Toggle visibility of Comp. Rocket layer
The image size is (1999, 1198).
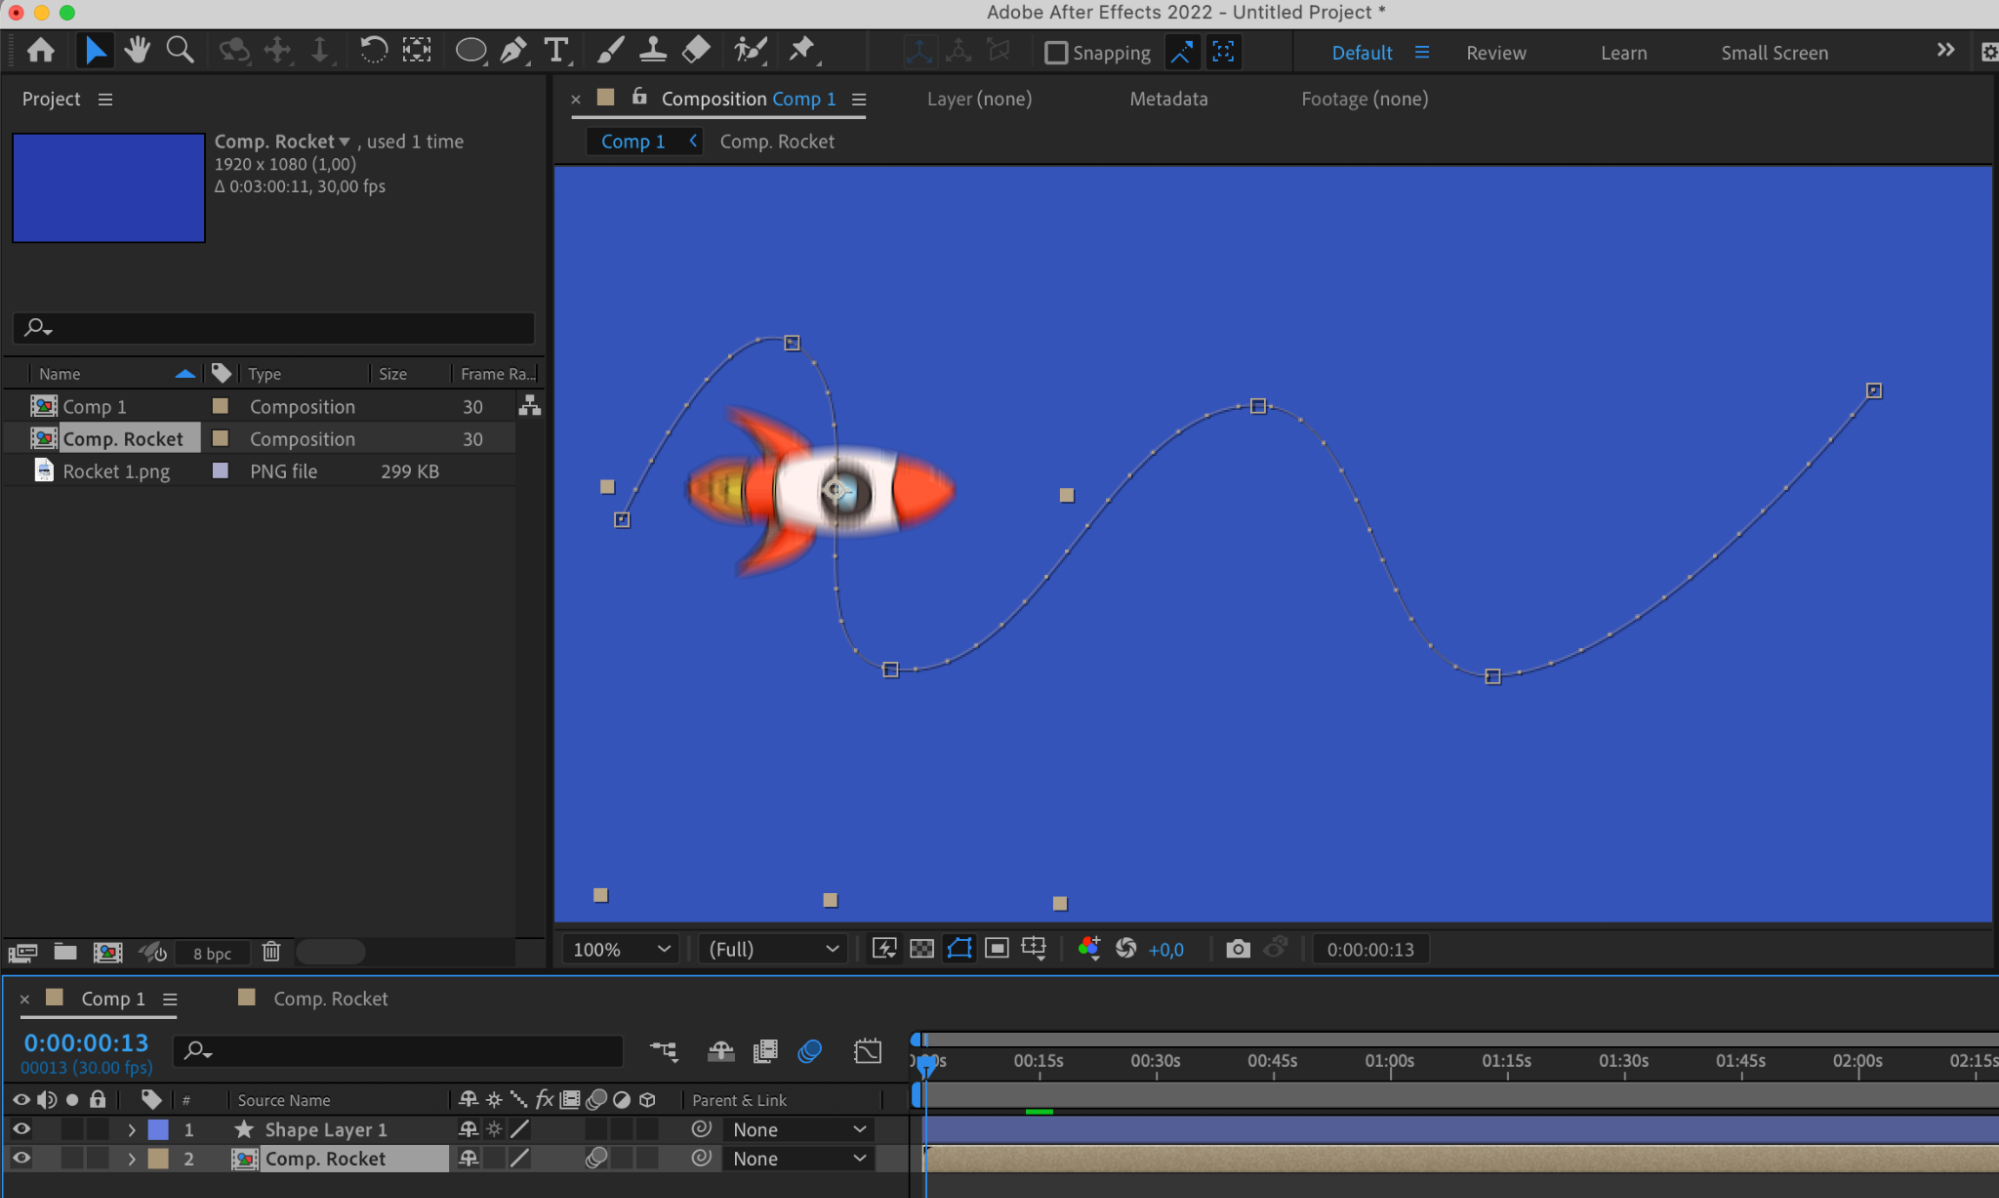tap(21, 1158)
